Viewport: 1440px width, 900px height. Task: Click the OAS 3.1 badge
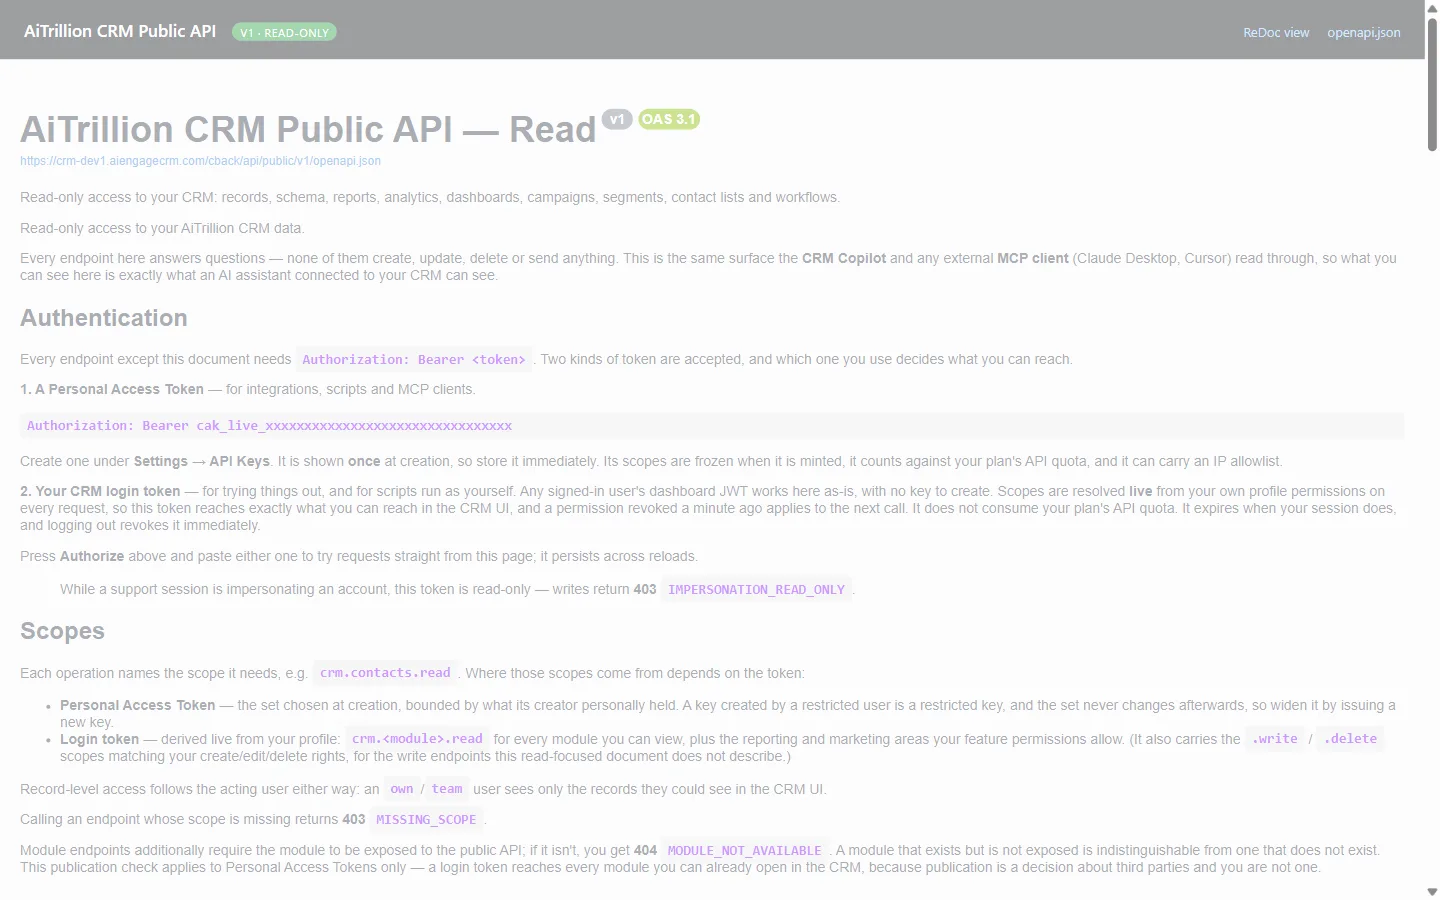pos(668,119)
